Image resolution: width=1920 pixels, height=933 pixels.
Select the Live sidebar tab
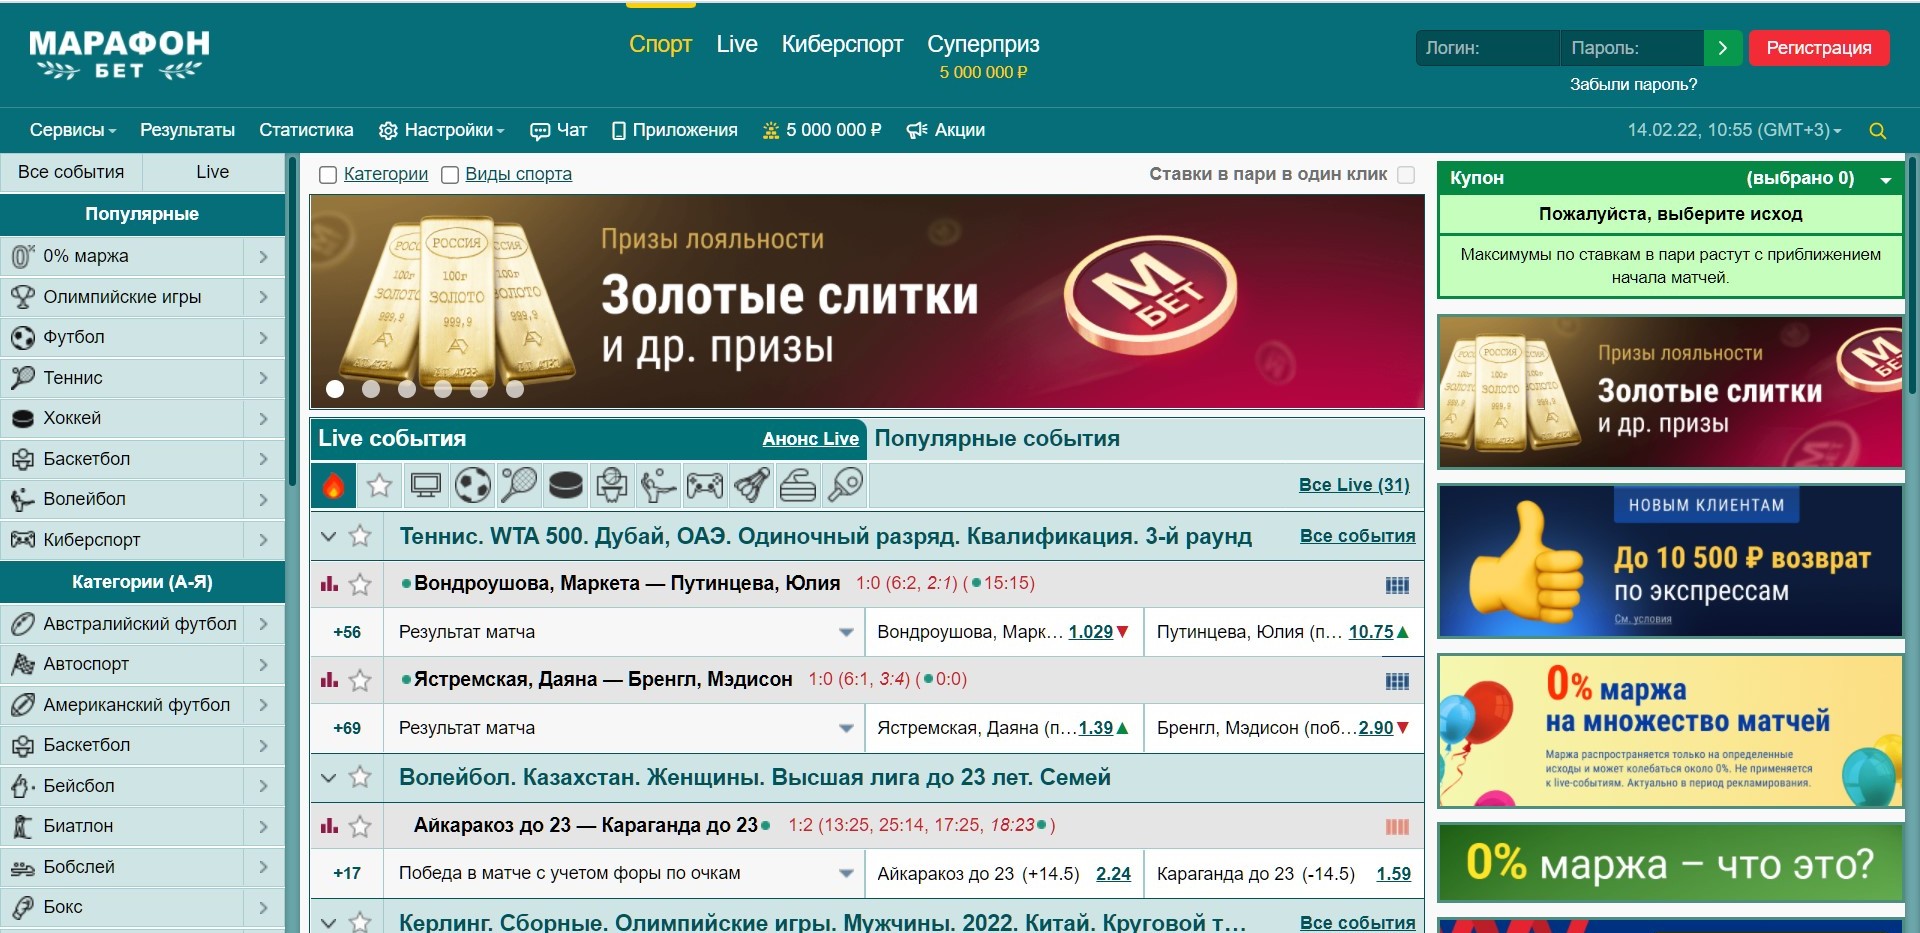[x=213, y=172]
